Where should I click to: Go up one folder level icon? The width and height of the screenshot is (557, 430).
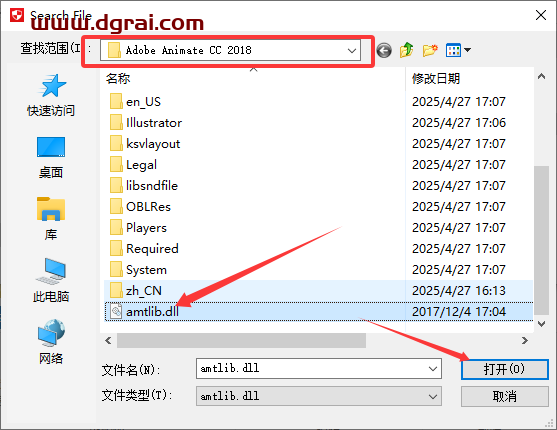[407, 50]
